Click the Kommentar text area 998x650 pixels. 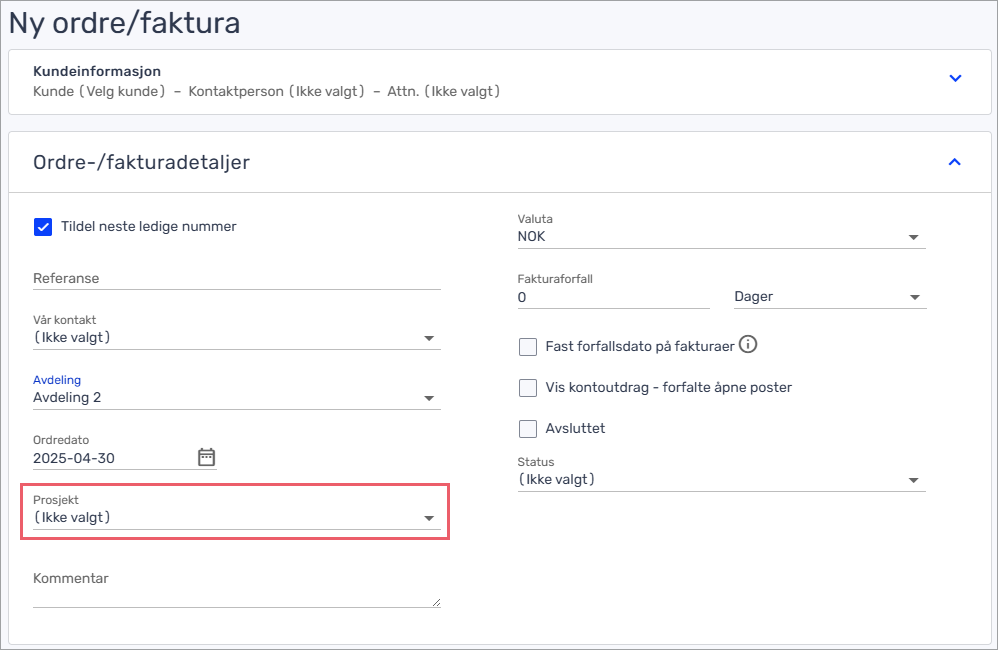pyautogui.click(x=237, y=589)
